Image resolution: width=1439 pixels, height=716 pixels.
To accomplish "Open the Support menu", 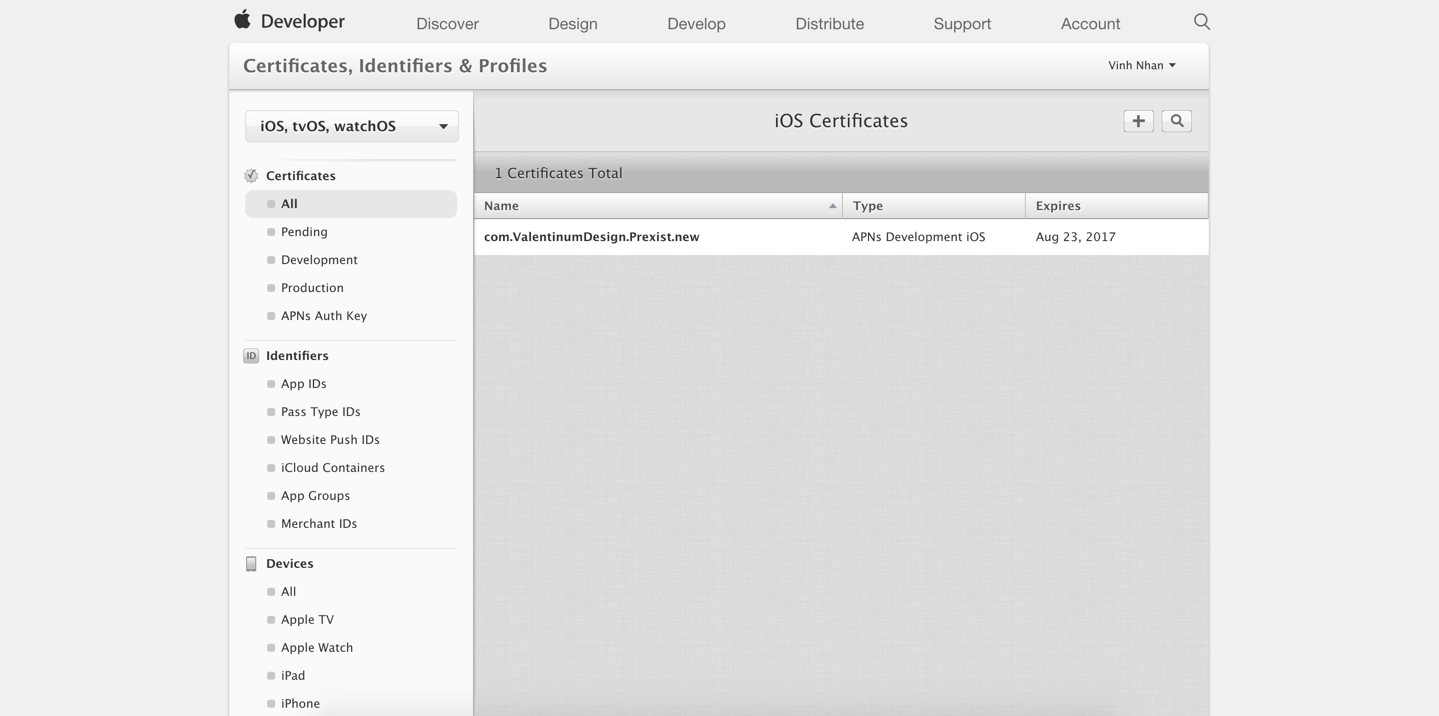I will click(962, 23).
